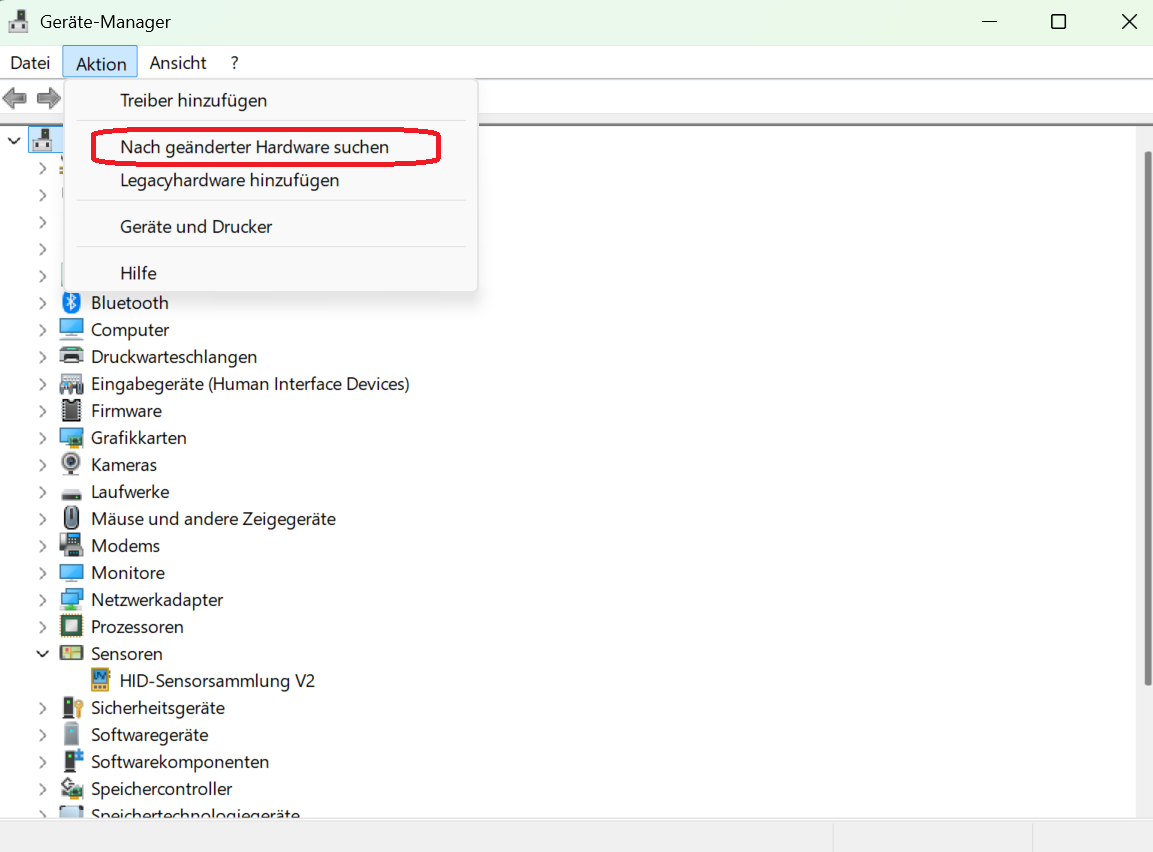
Task: Click the Grafikkarten display adapter icon
Action: point(71,437)
